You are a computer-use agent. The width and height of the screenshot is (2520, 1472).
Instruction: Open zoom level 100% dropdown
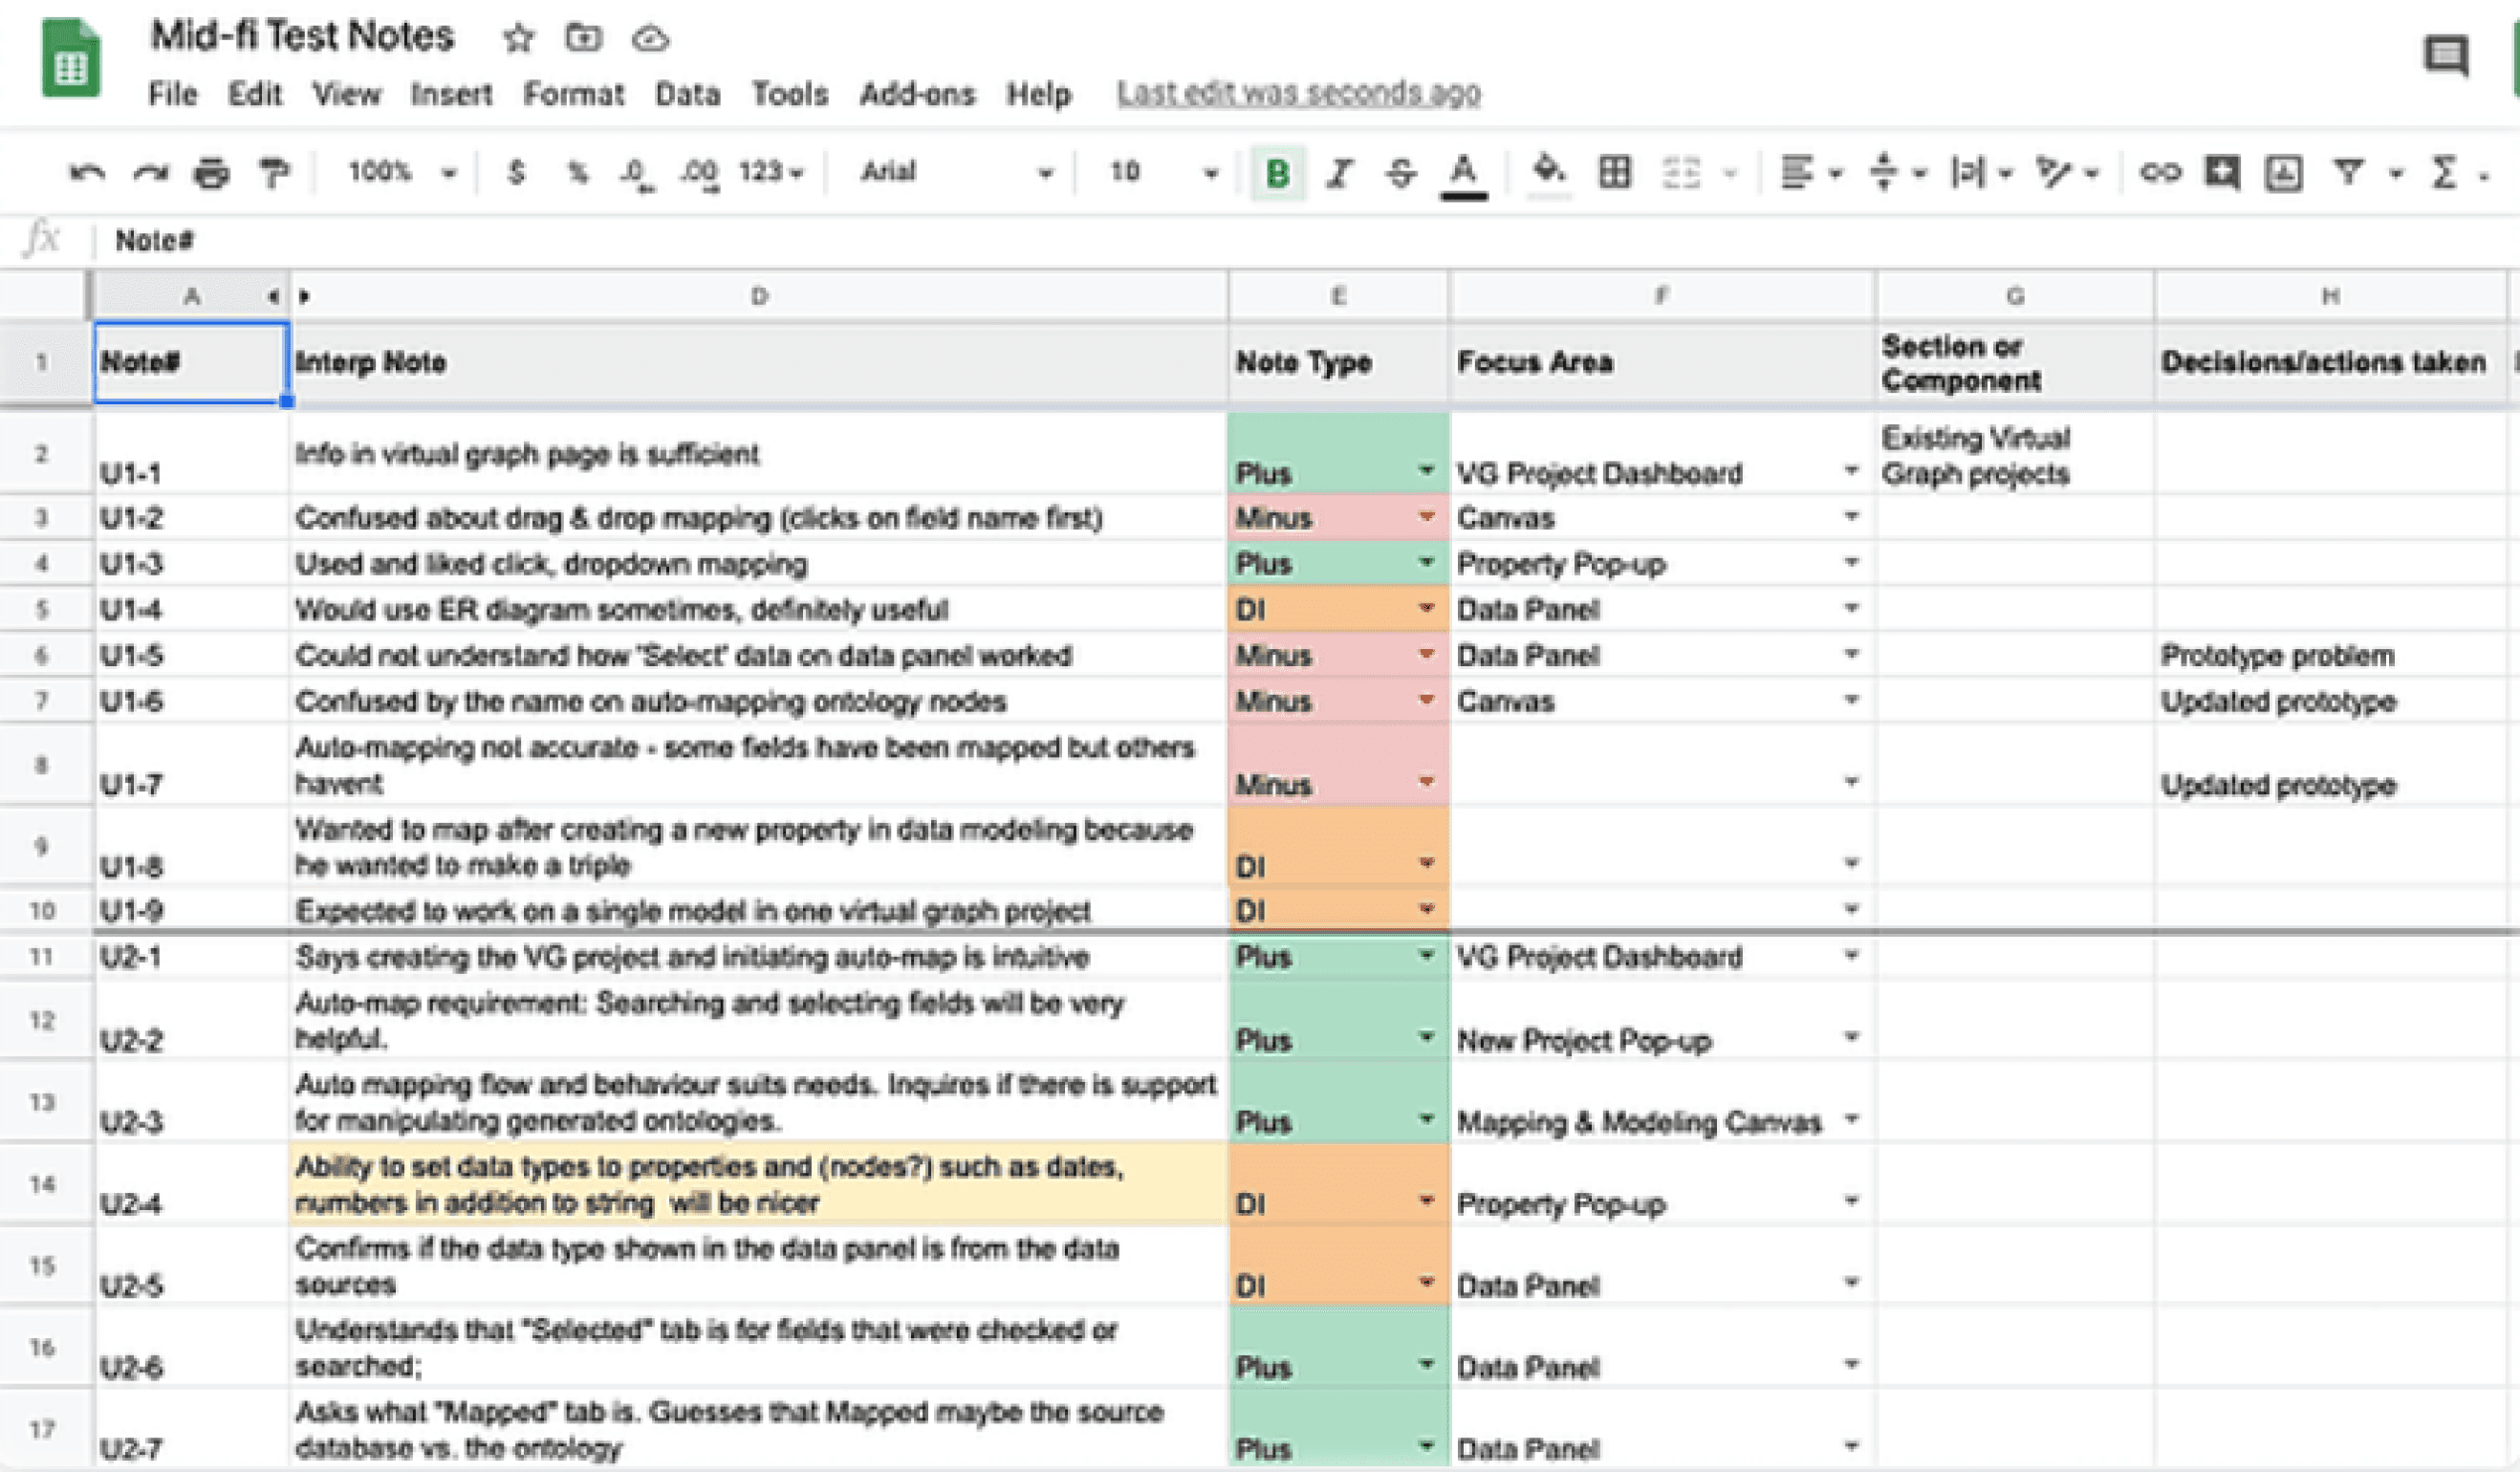pos(400,173)
